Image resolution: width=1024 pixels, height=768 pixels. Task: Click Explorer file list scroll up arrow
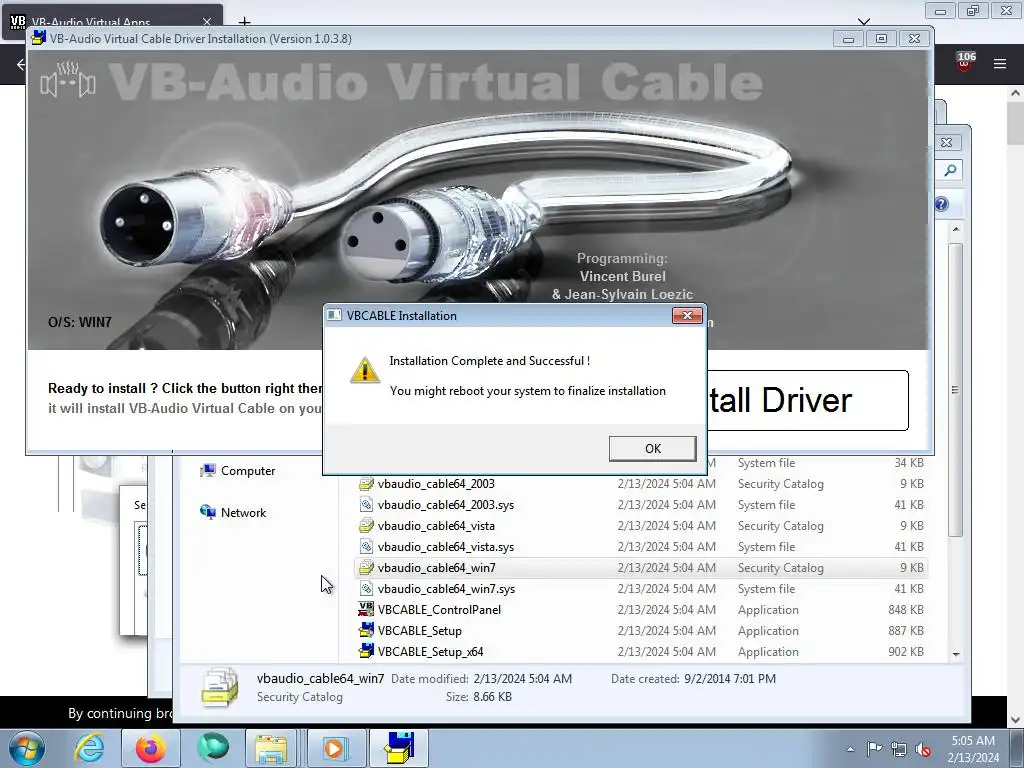[956, 229]
